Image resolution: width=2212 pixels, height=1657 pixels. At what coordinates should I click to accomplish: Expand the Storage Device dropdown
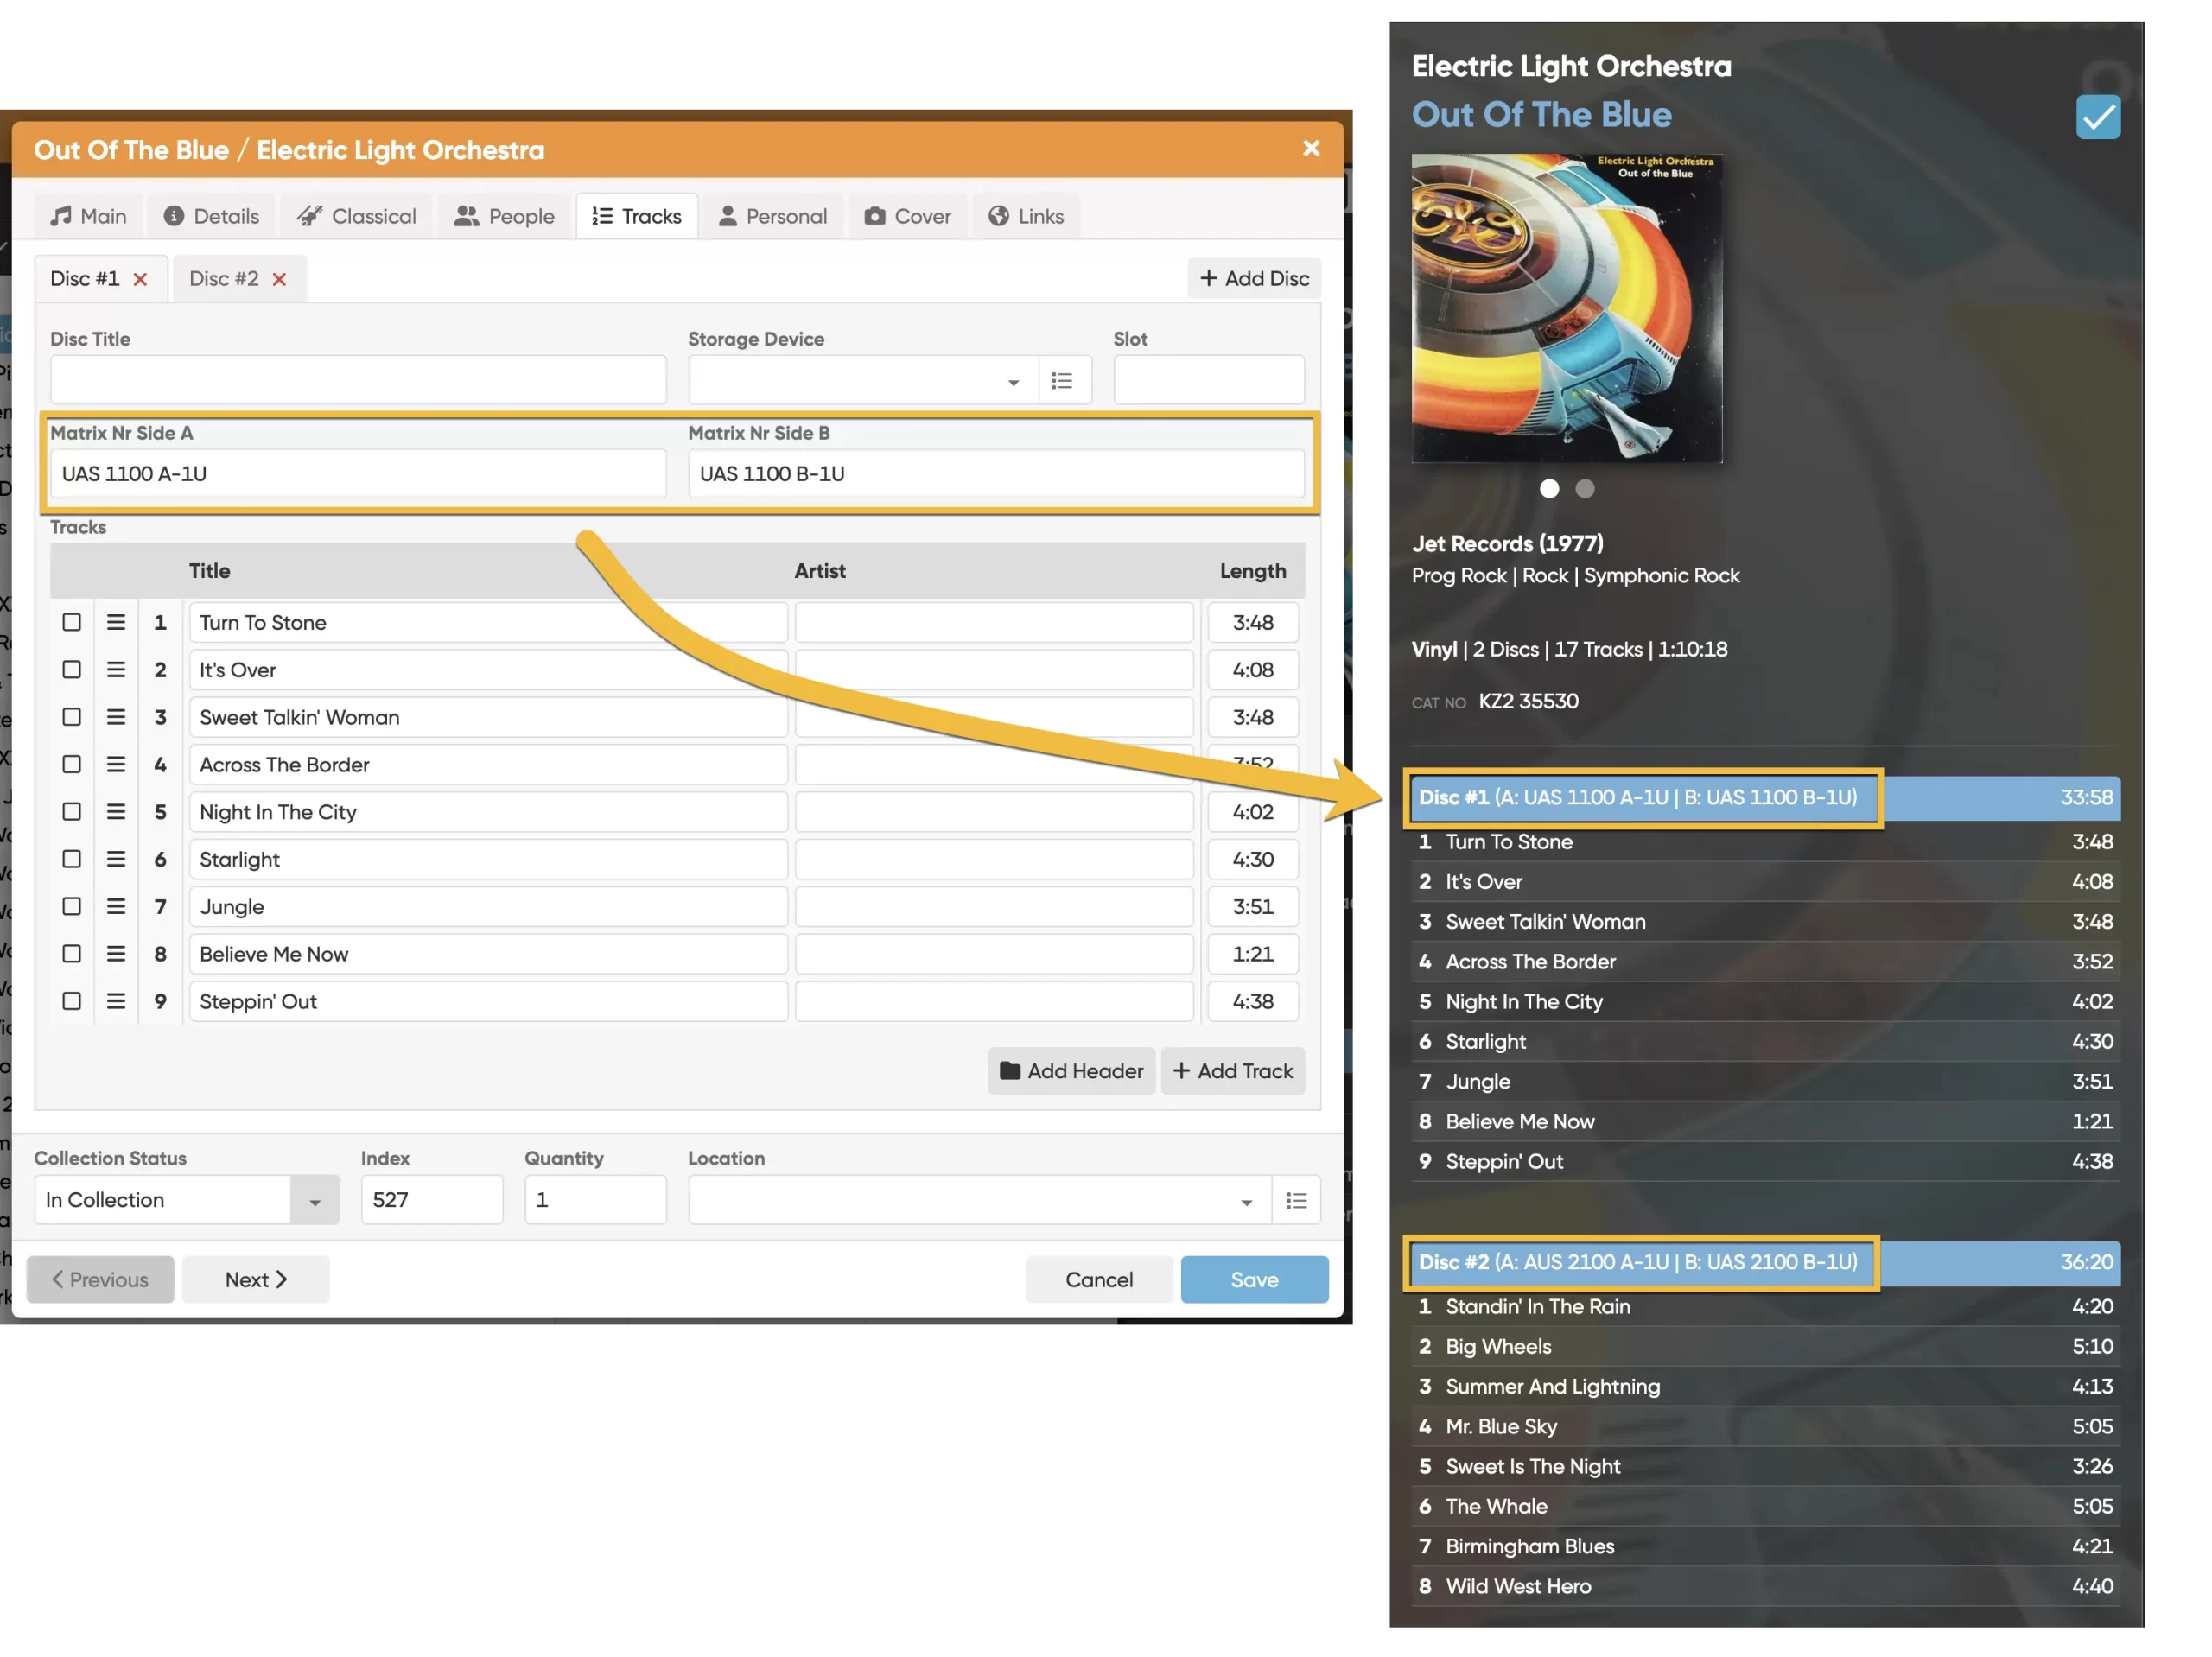[x=1013, y=382]
